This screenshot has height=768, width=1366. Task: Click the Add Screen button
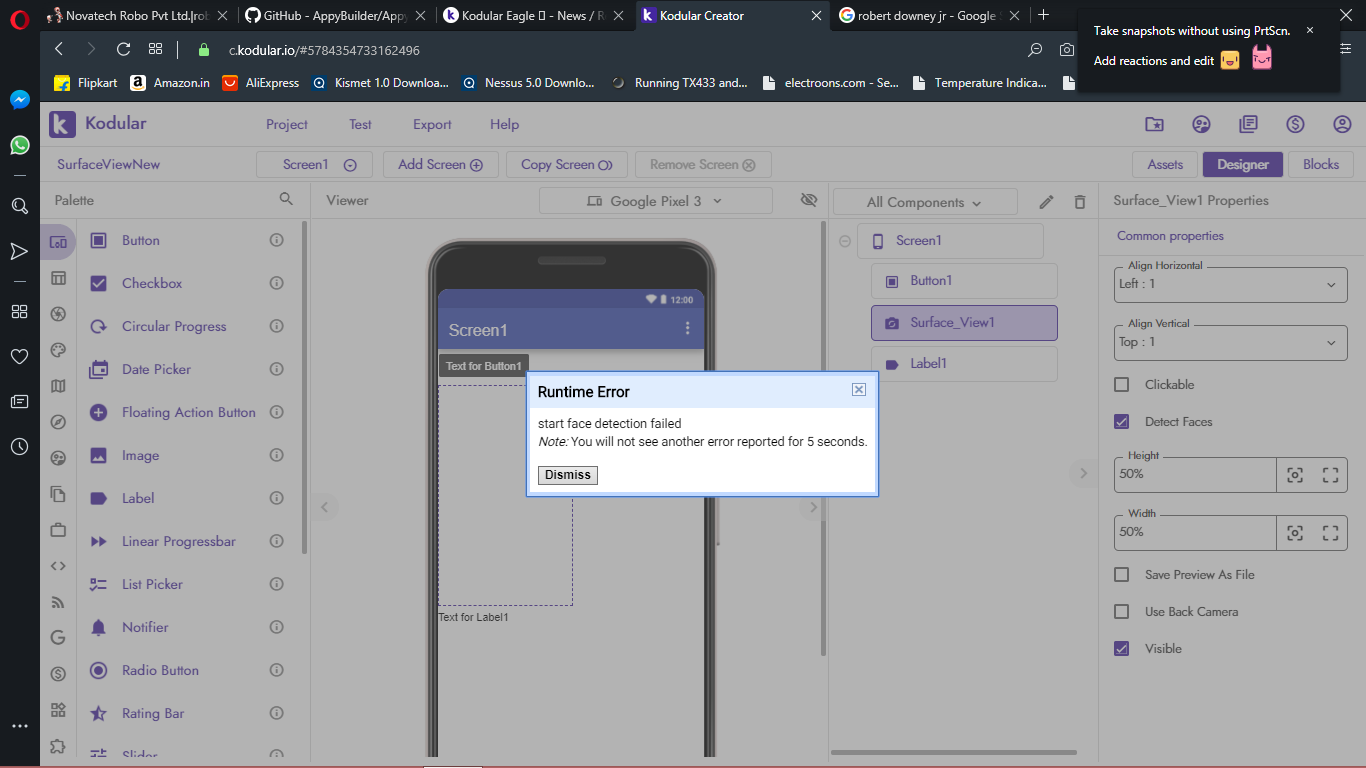[x=441, y=165]
